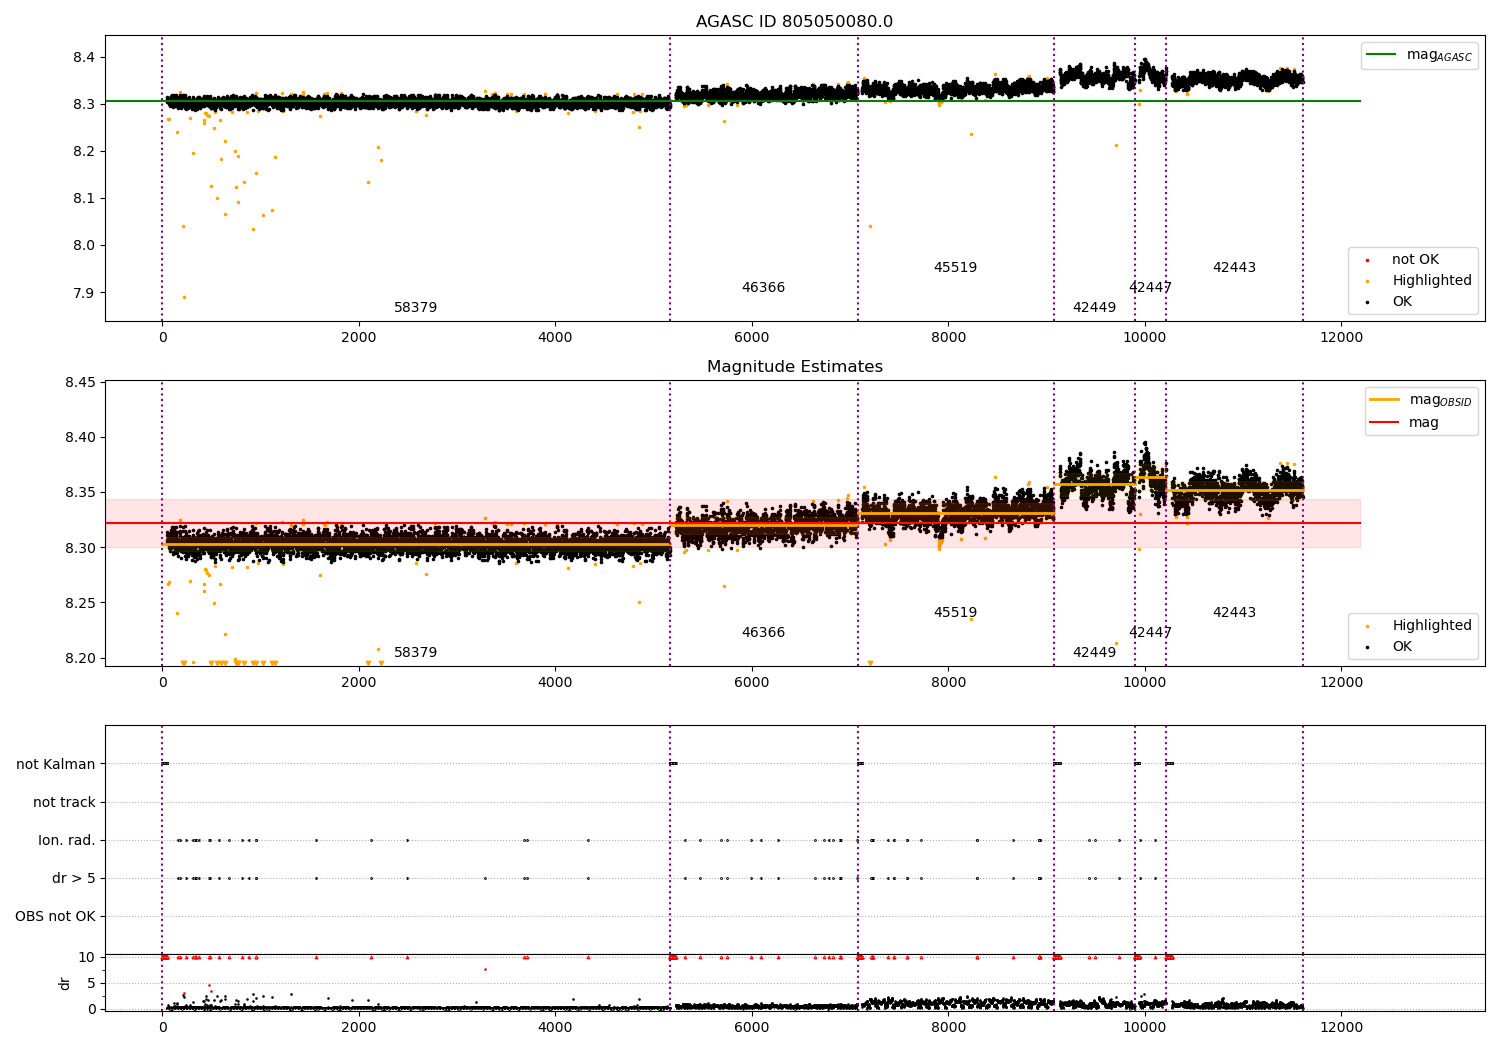The width and height of the screenshot is (1500, 1050).
Task: Click the 'Ion. rad.' row label
Action: click(67, 840)
